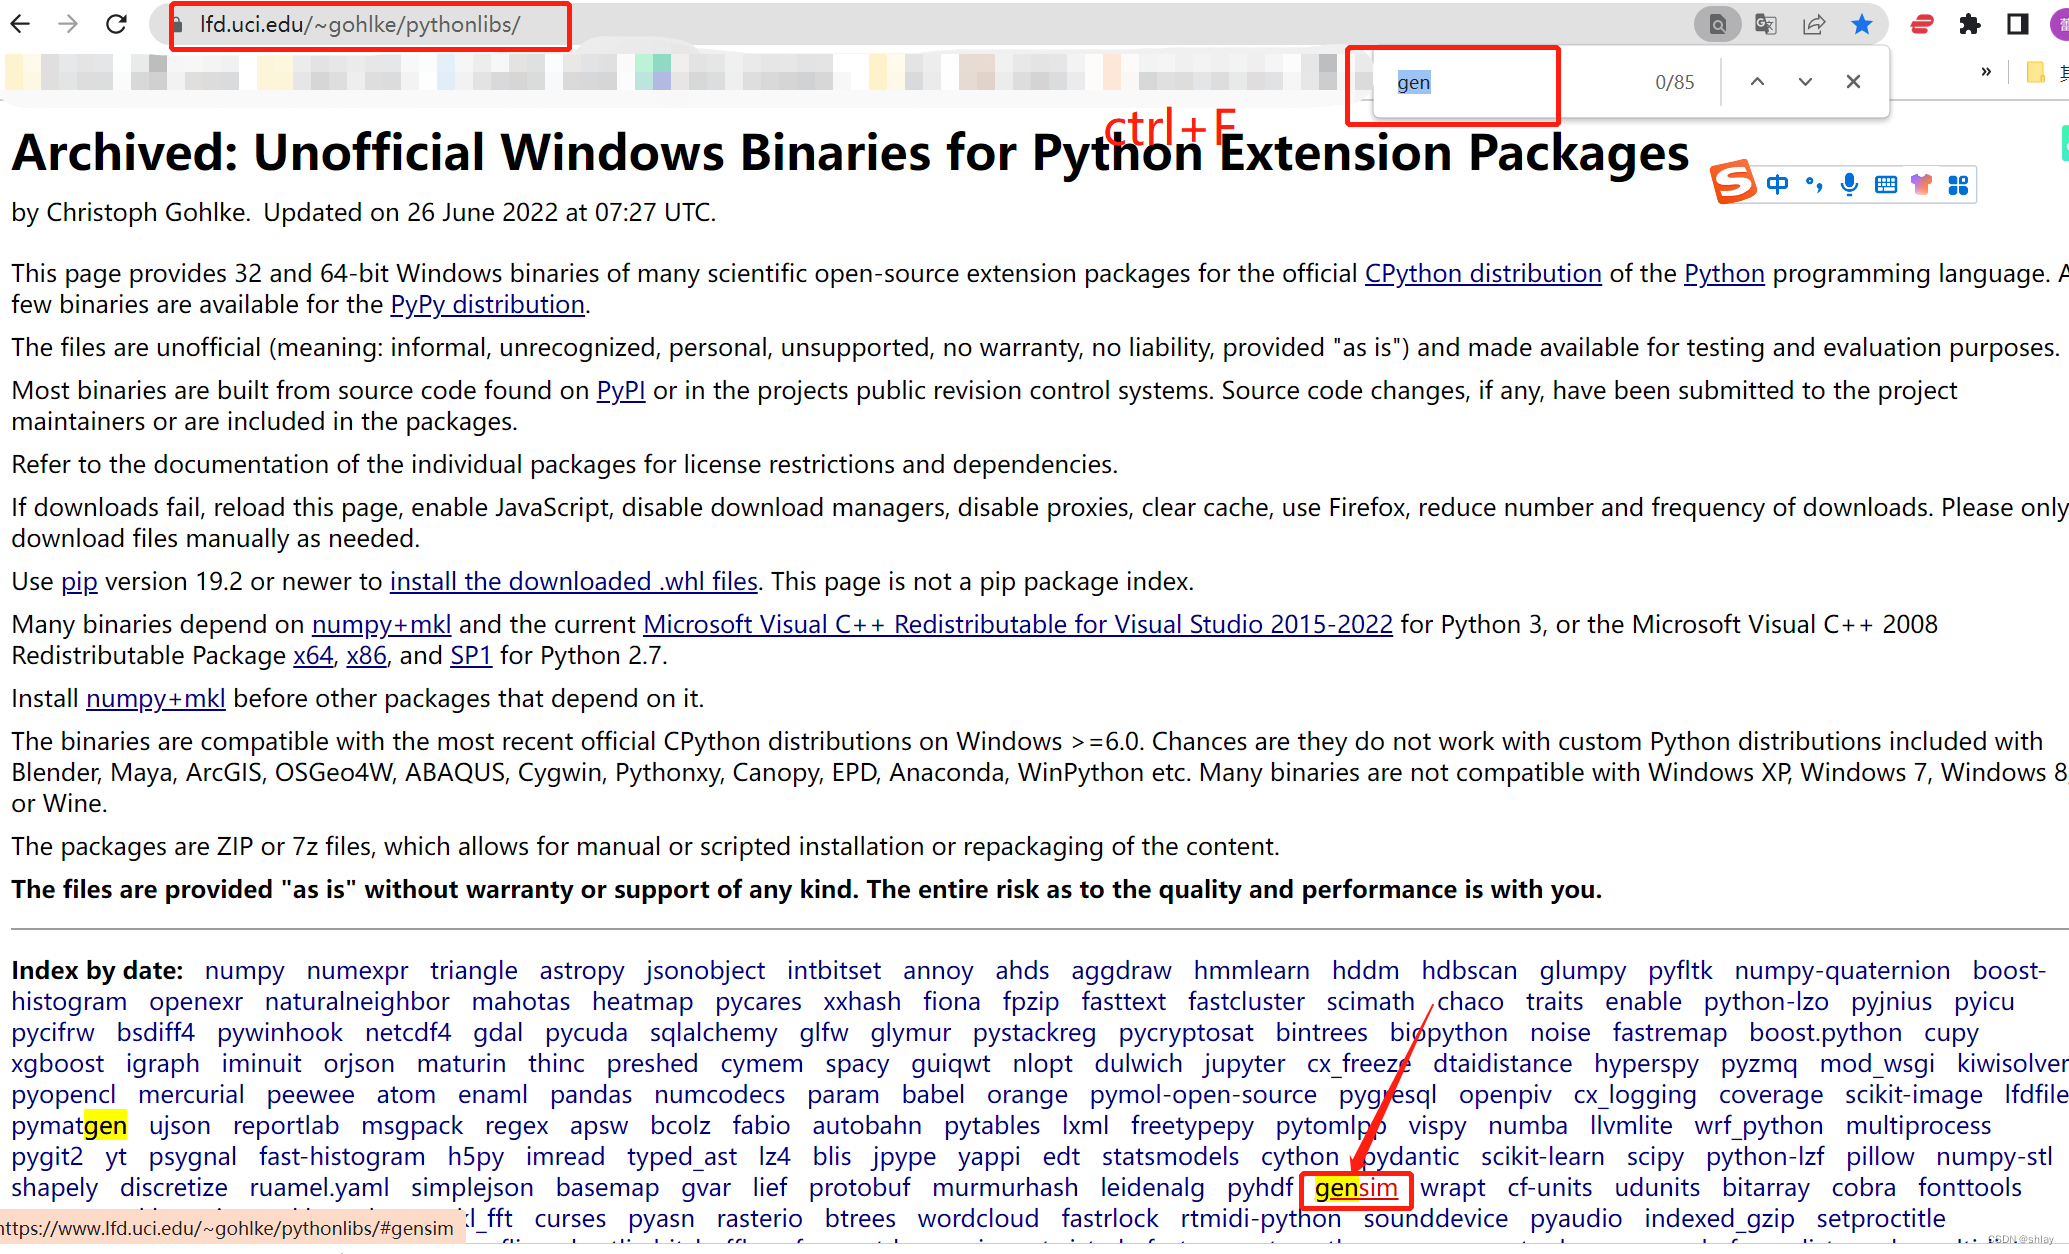This screenshot has width=2069, height=1254.
Task: Click the Sogou input method S logo
Action: coord(1733,182)
